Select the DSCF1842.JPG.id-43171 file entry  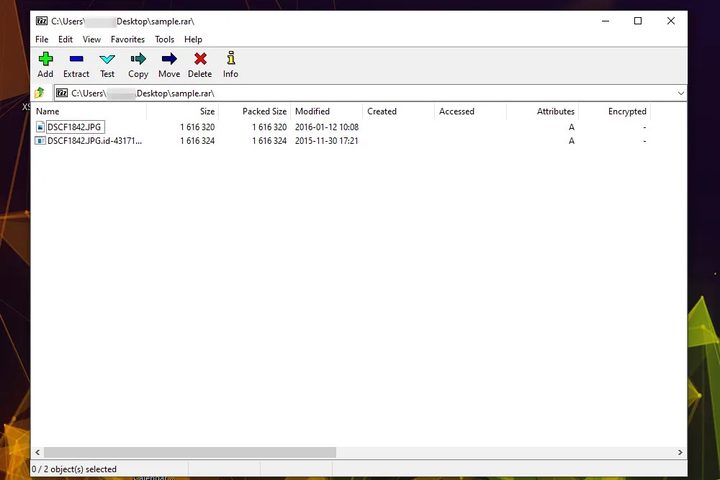tap(94, 141)
